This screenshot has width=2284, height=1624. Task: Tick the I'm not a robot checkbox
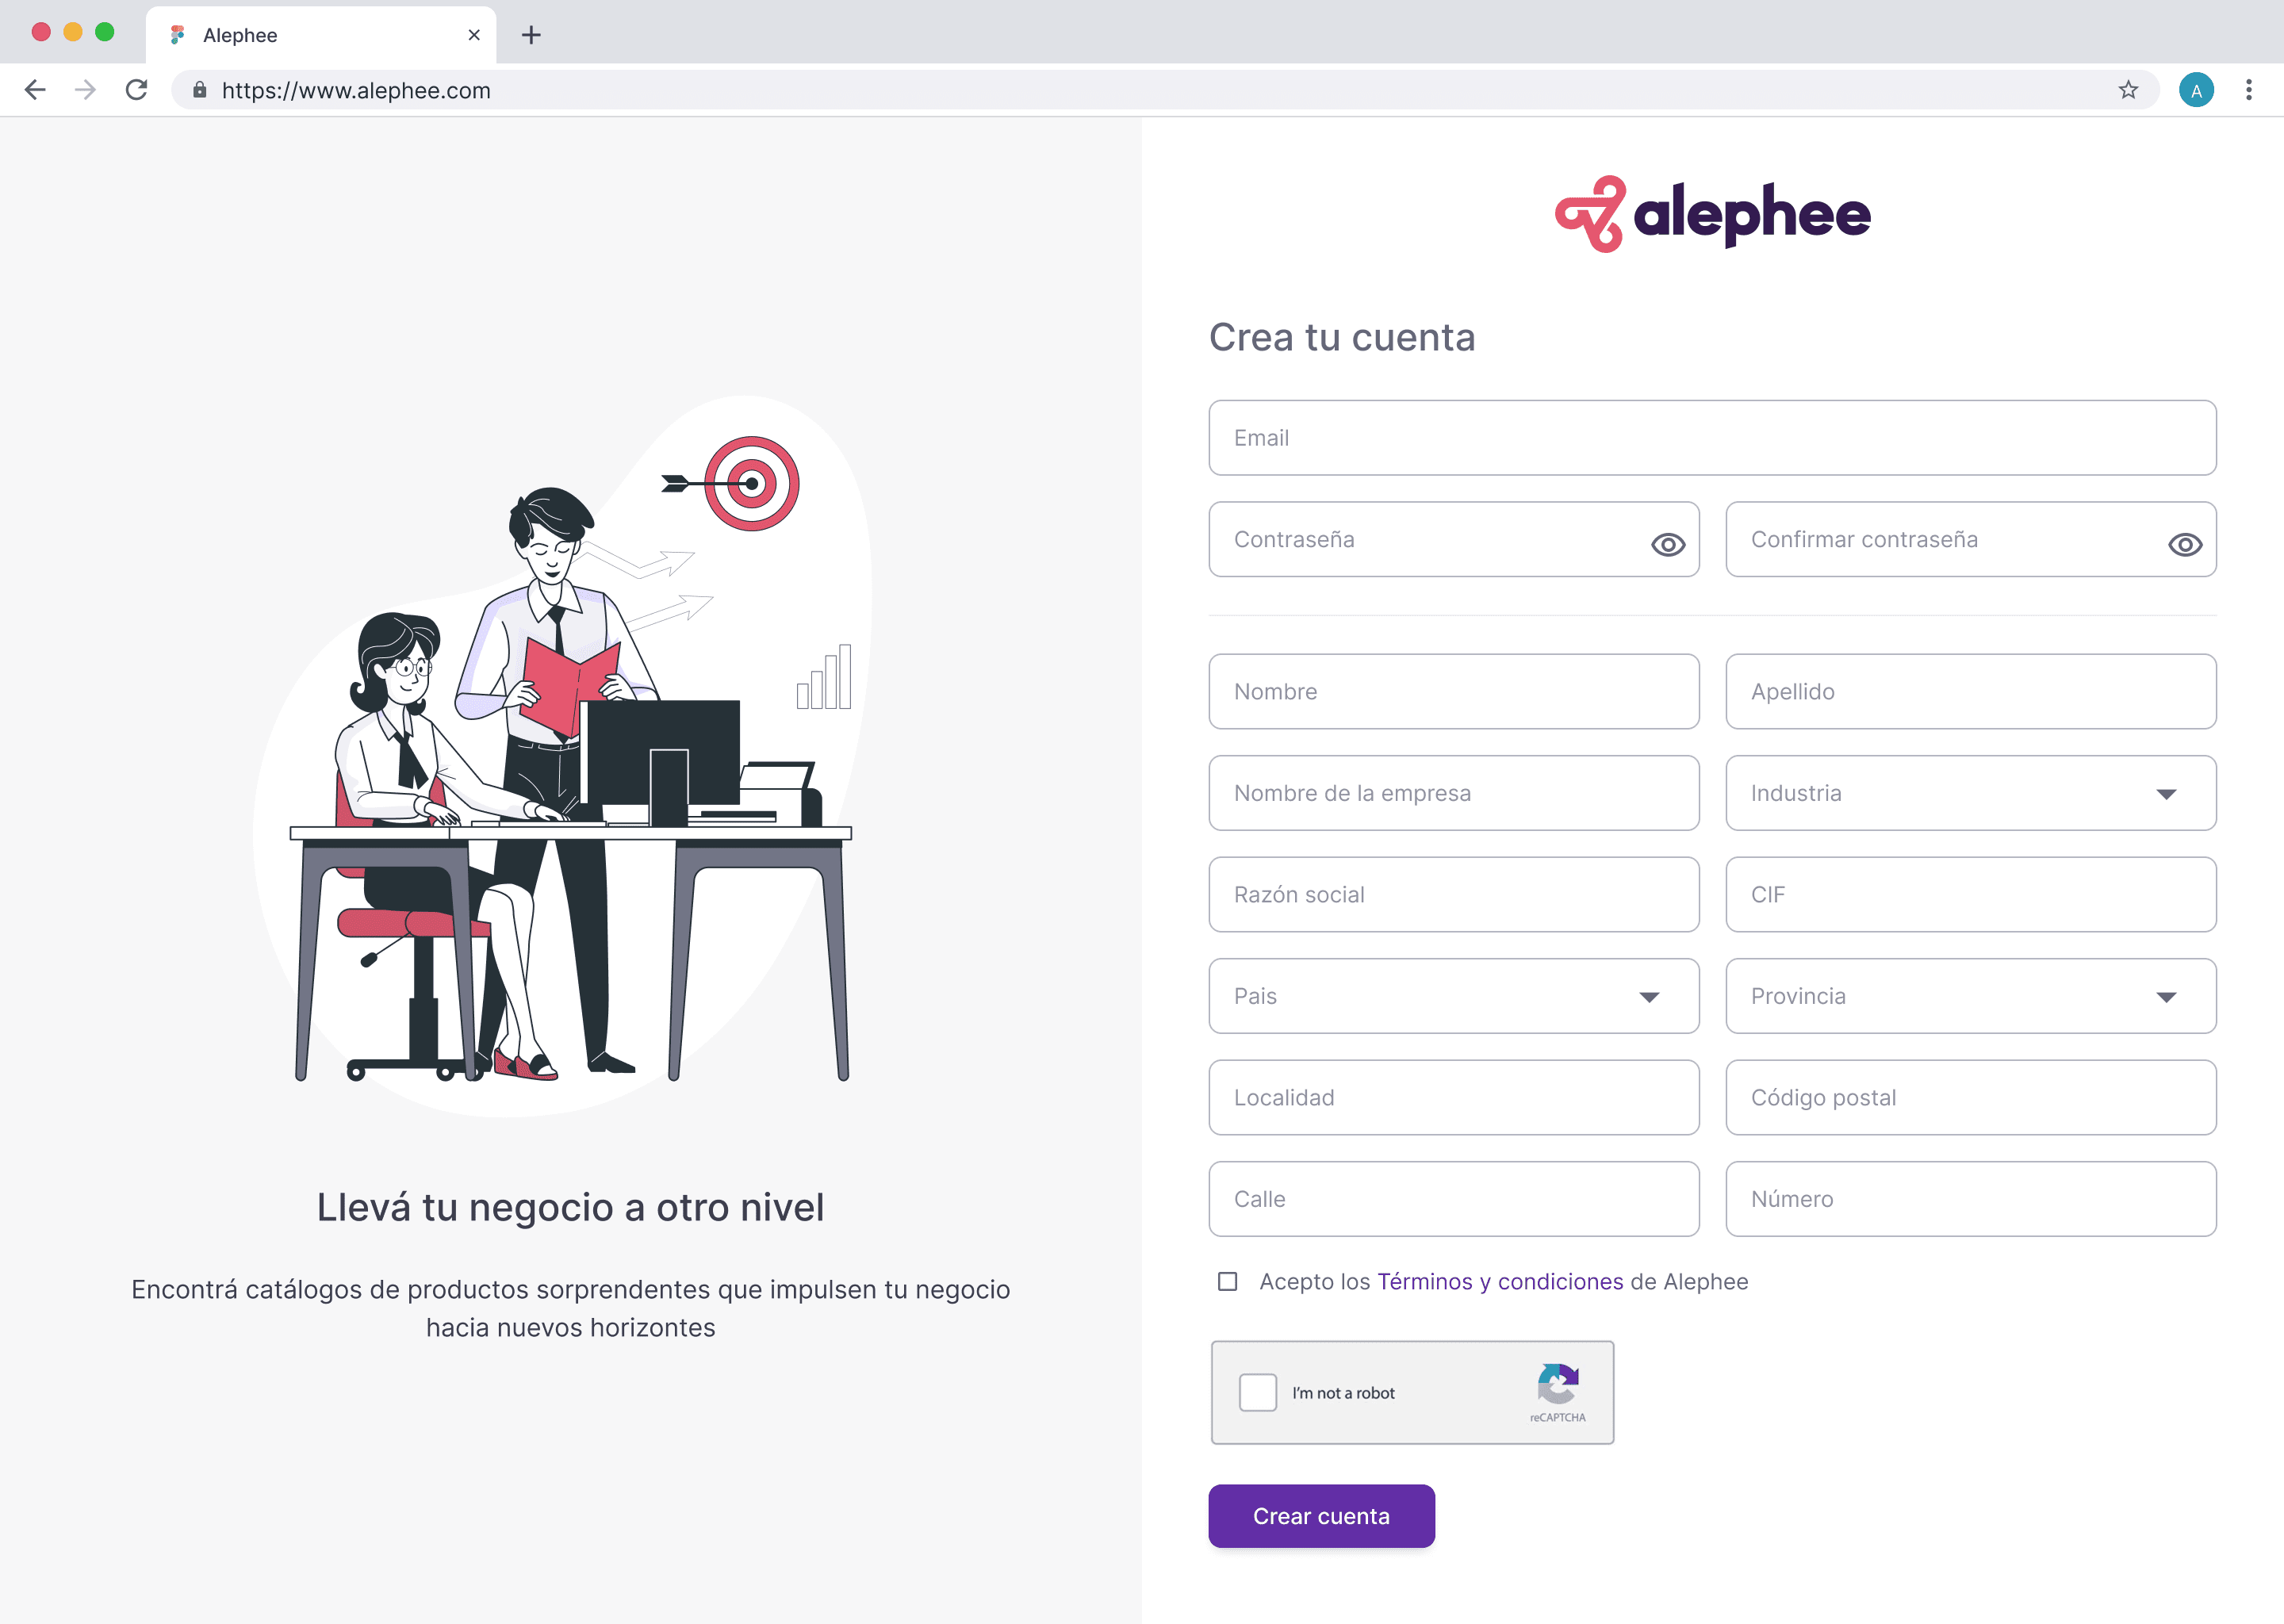(1257, 1392)
